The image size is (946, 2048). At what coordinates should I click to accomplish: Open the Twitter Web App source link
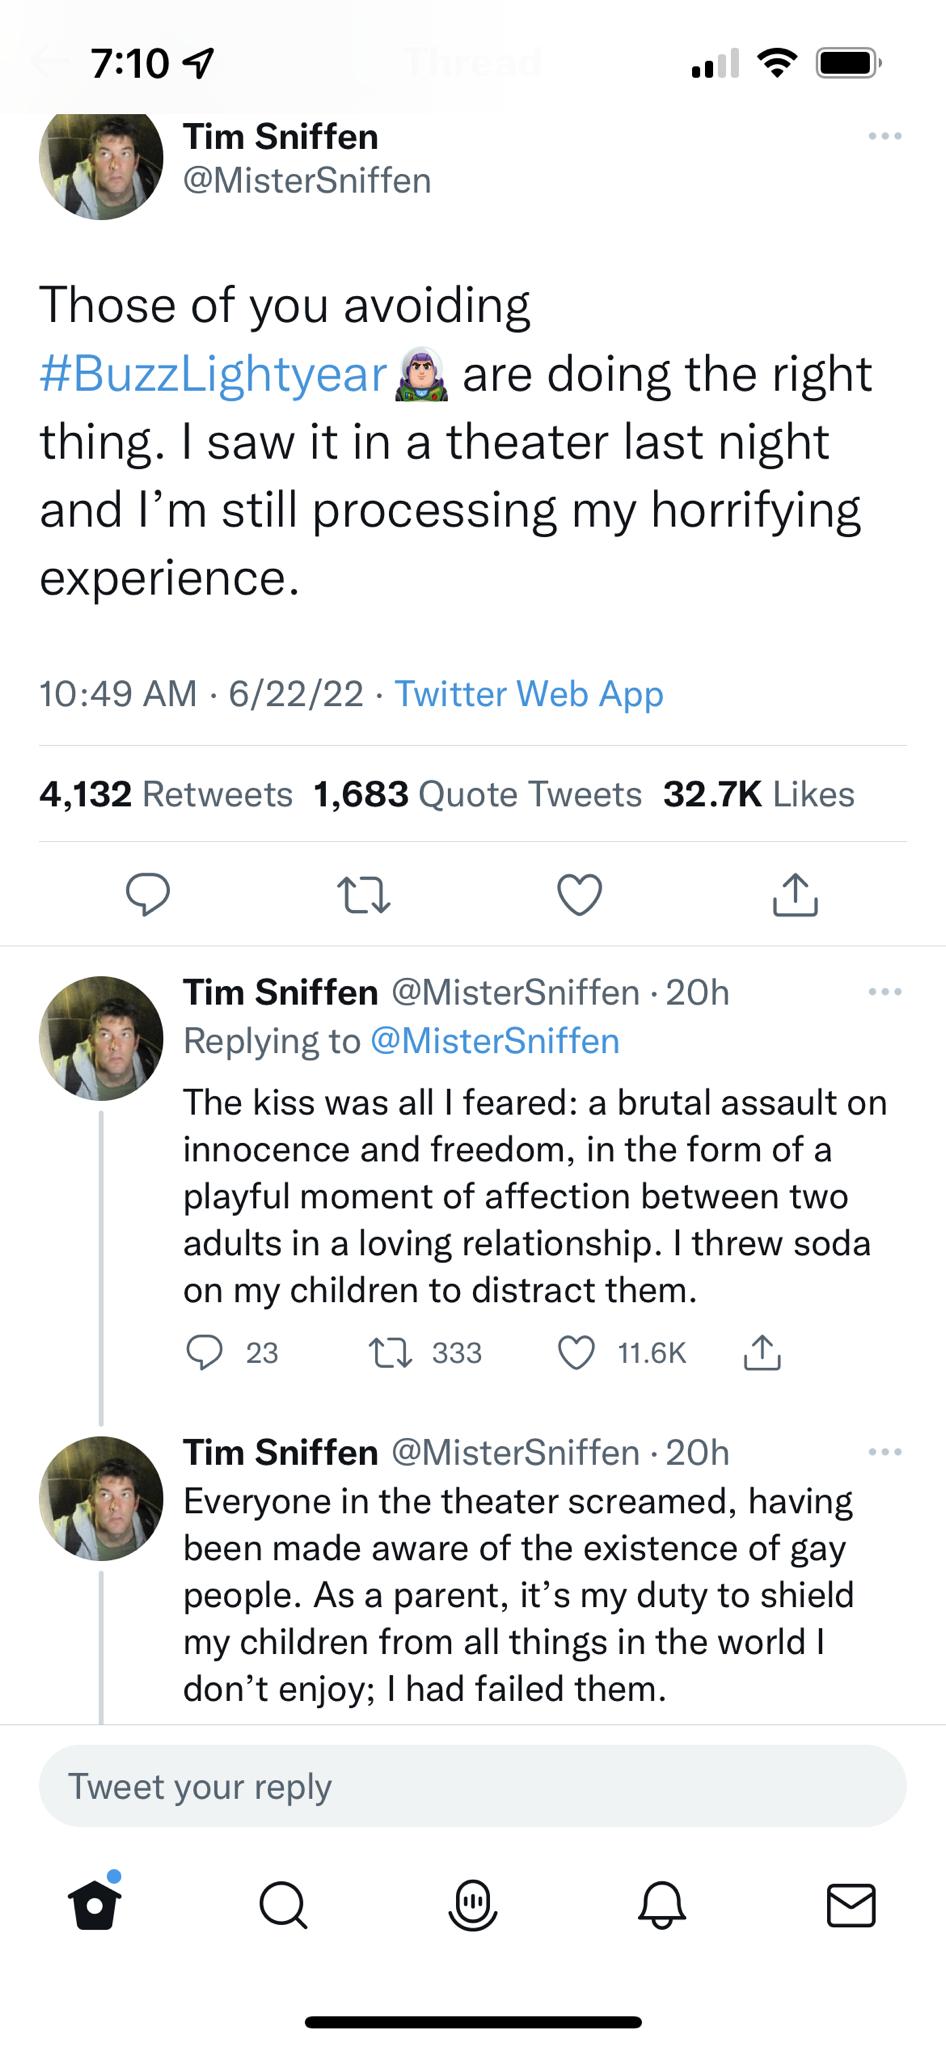[x=528, y=693]
